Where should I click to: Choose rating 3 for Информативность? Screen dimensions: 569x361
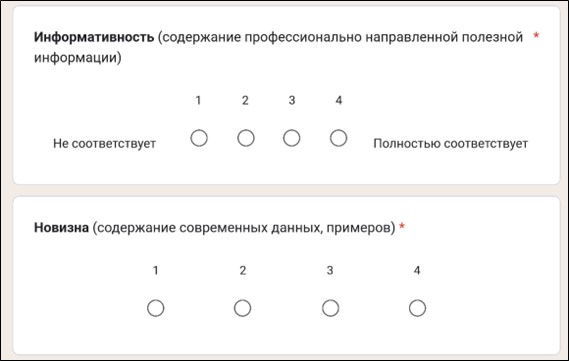pos(292,138)
